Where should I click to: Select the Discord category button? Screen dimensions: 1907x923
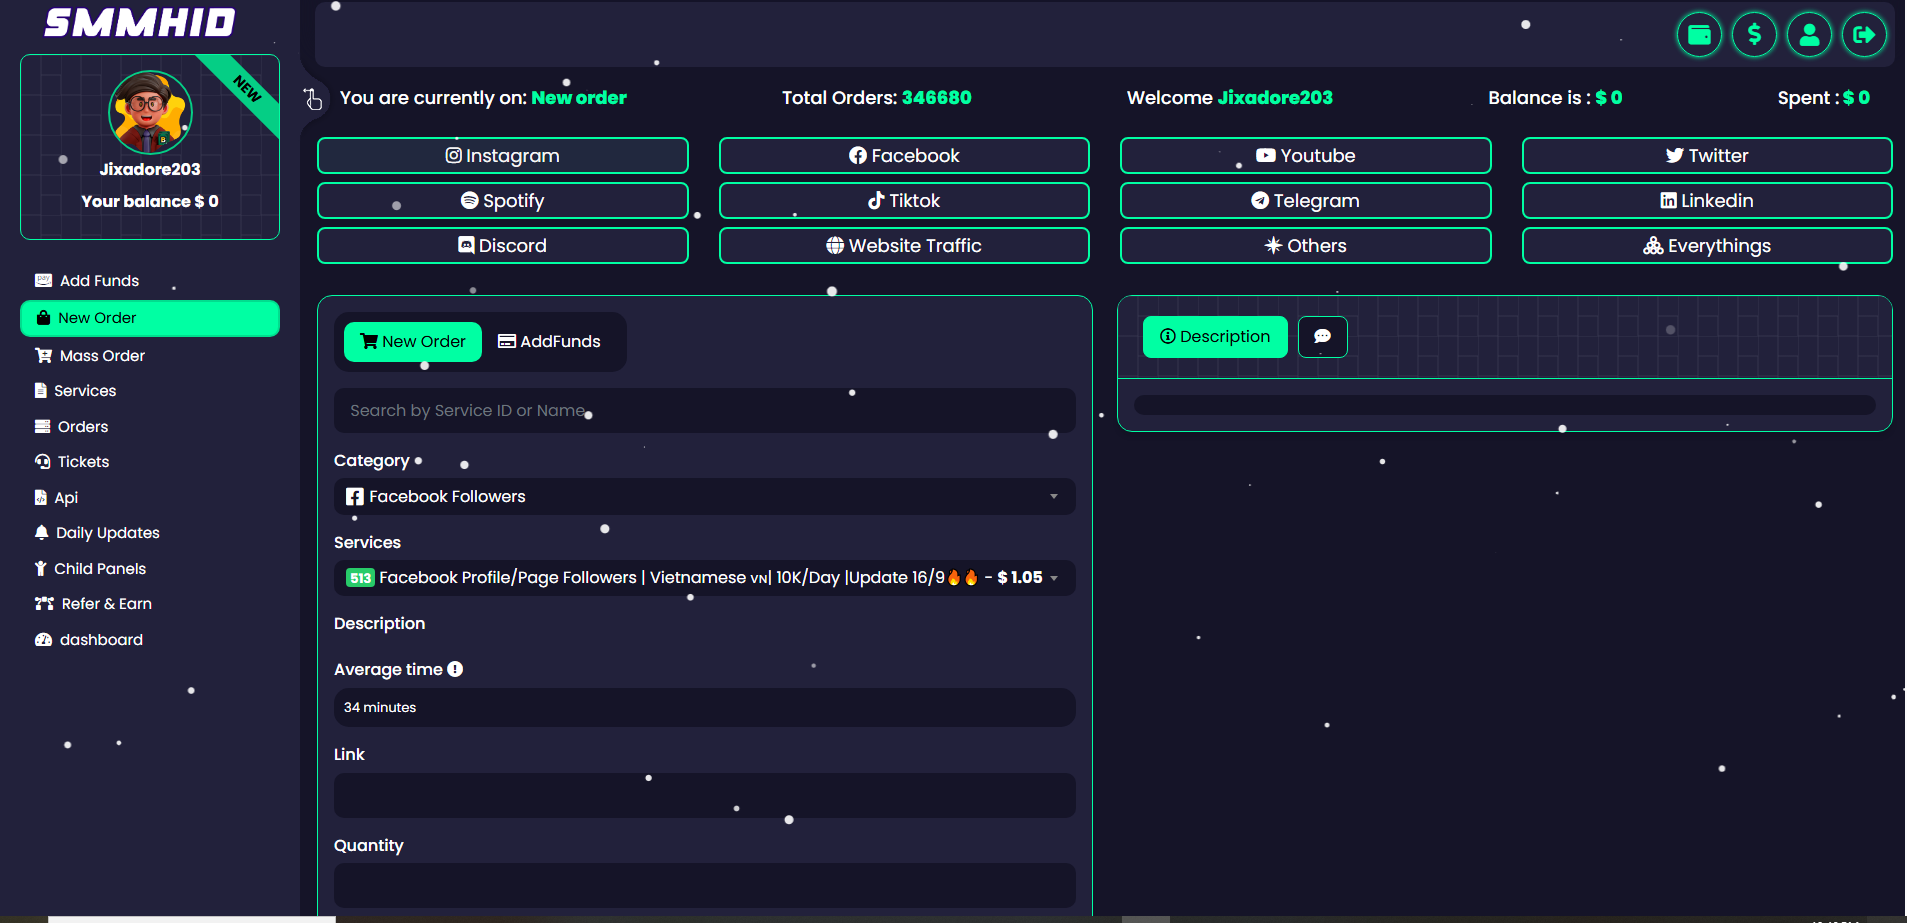[502, 245]
